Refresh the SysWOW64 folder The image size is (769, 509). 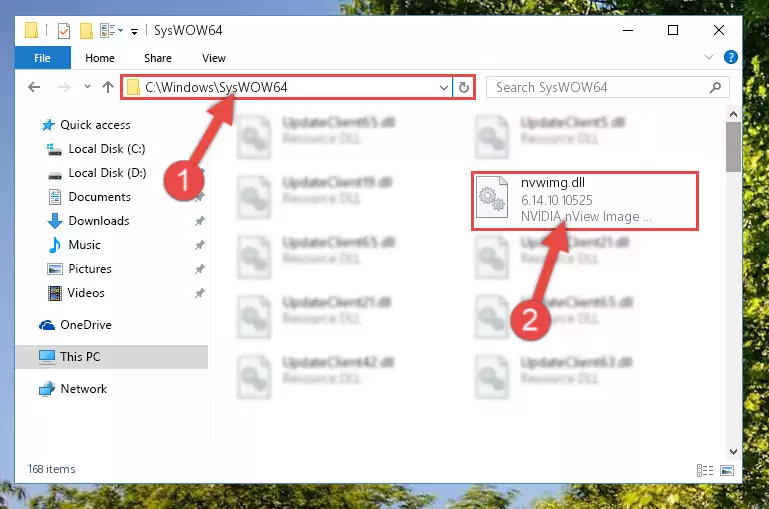tap(463, 88)
